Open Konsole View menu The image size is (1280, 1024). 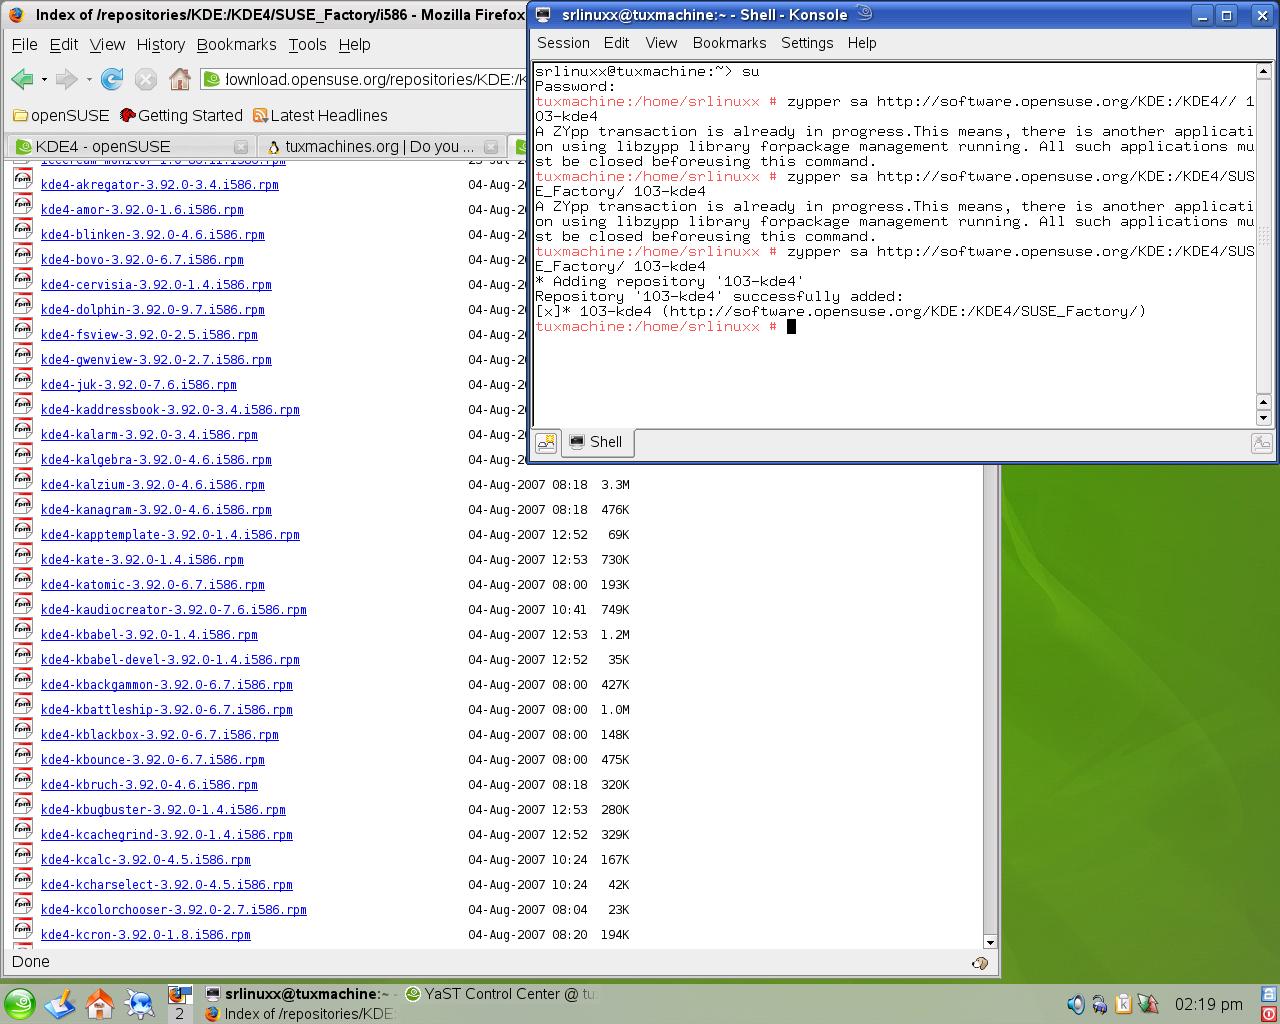pos(661,43)
